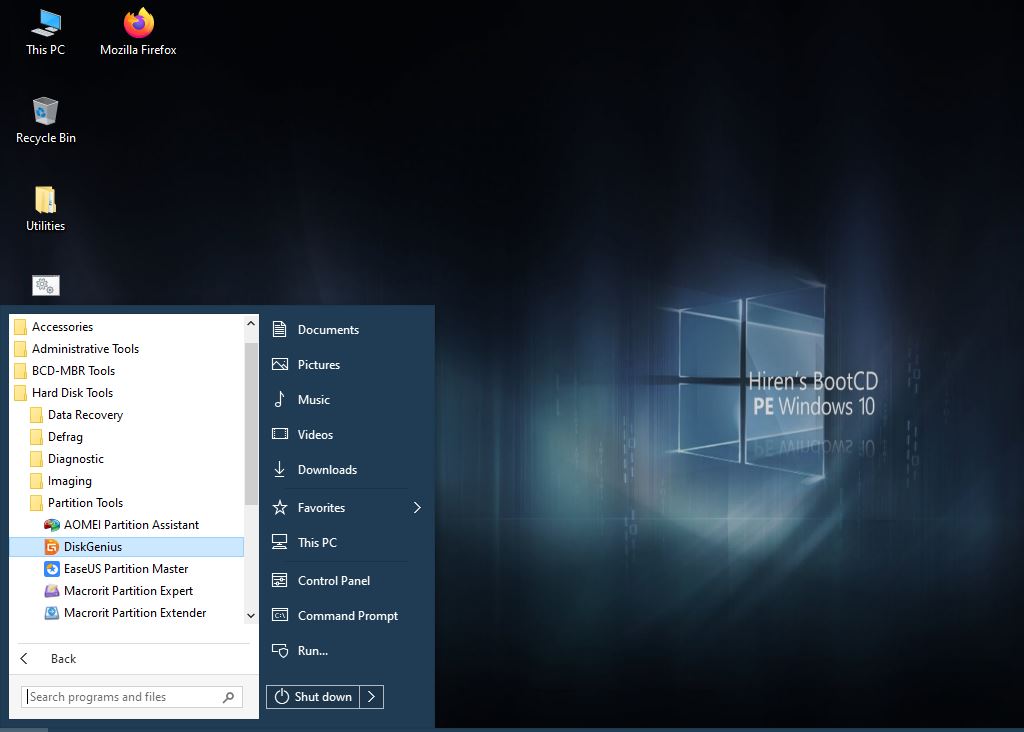Expand the Data Recovery folder
The image size is (1024, 732).
(85, 415)
